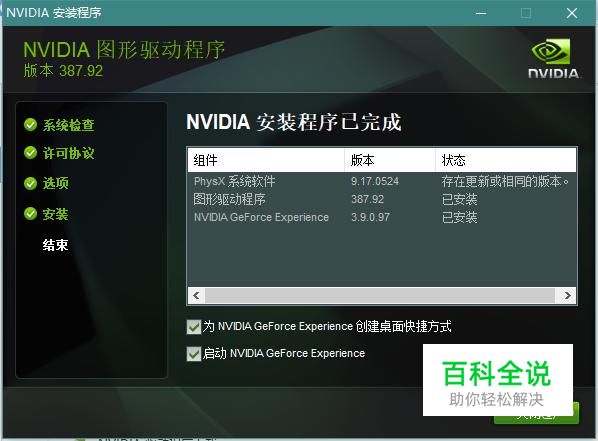Click the horizontal scrollbar track in component list

pos(380,295)
